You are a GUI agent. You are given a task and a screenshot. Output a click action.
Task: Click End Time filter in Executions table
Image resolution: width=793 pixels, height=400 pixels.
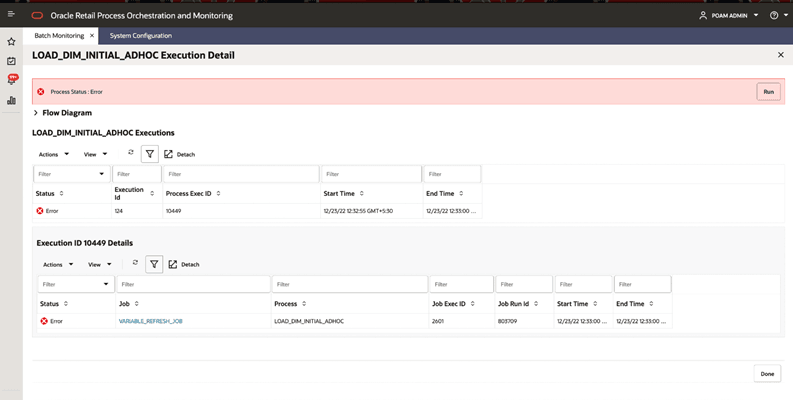point(452,174)
